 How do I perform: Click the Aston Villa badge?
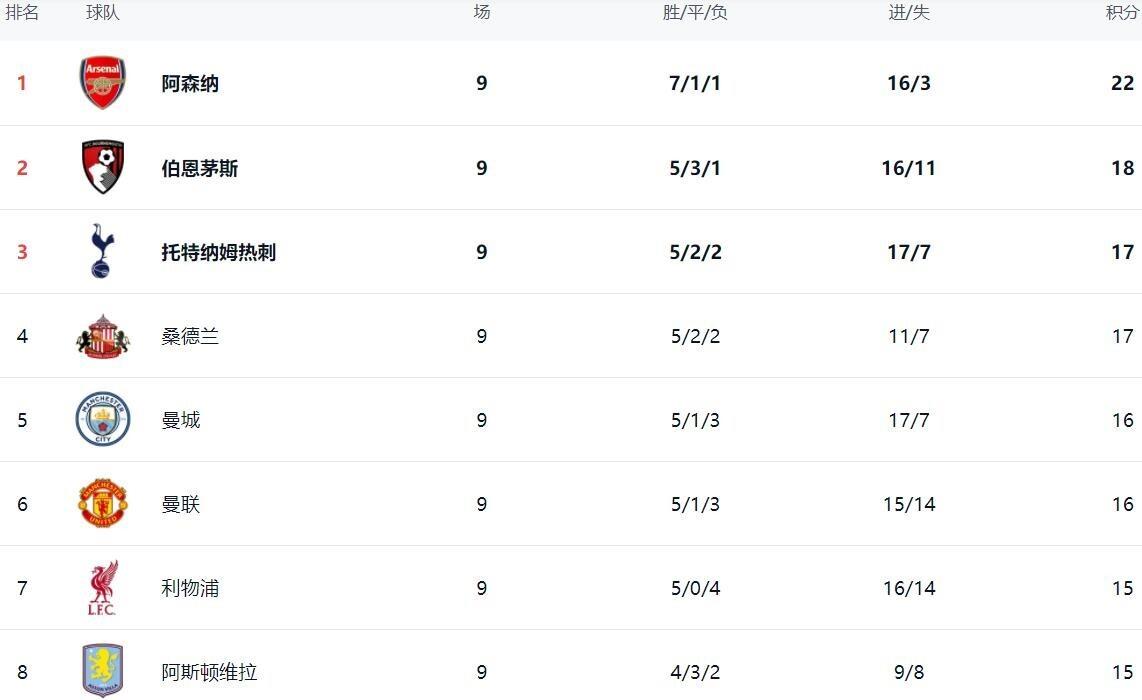click(x=103, y=669)
